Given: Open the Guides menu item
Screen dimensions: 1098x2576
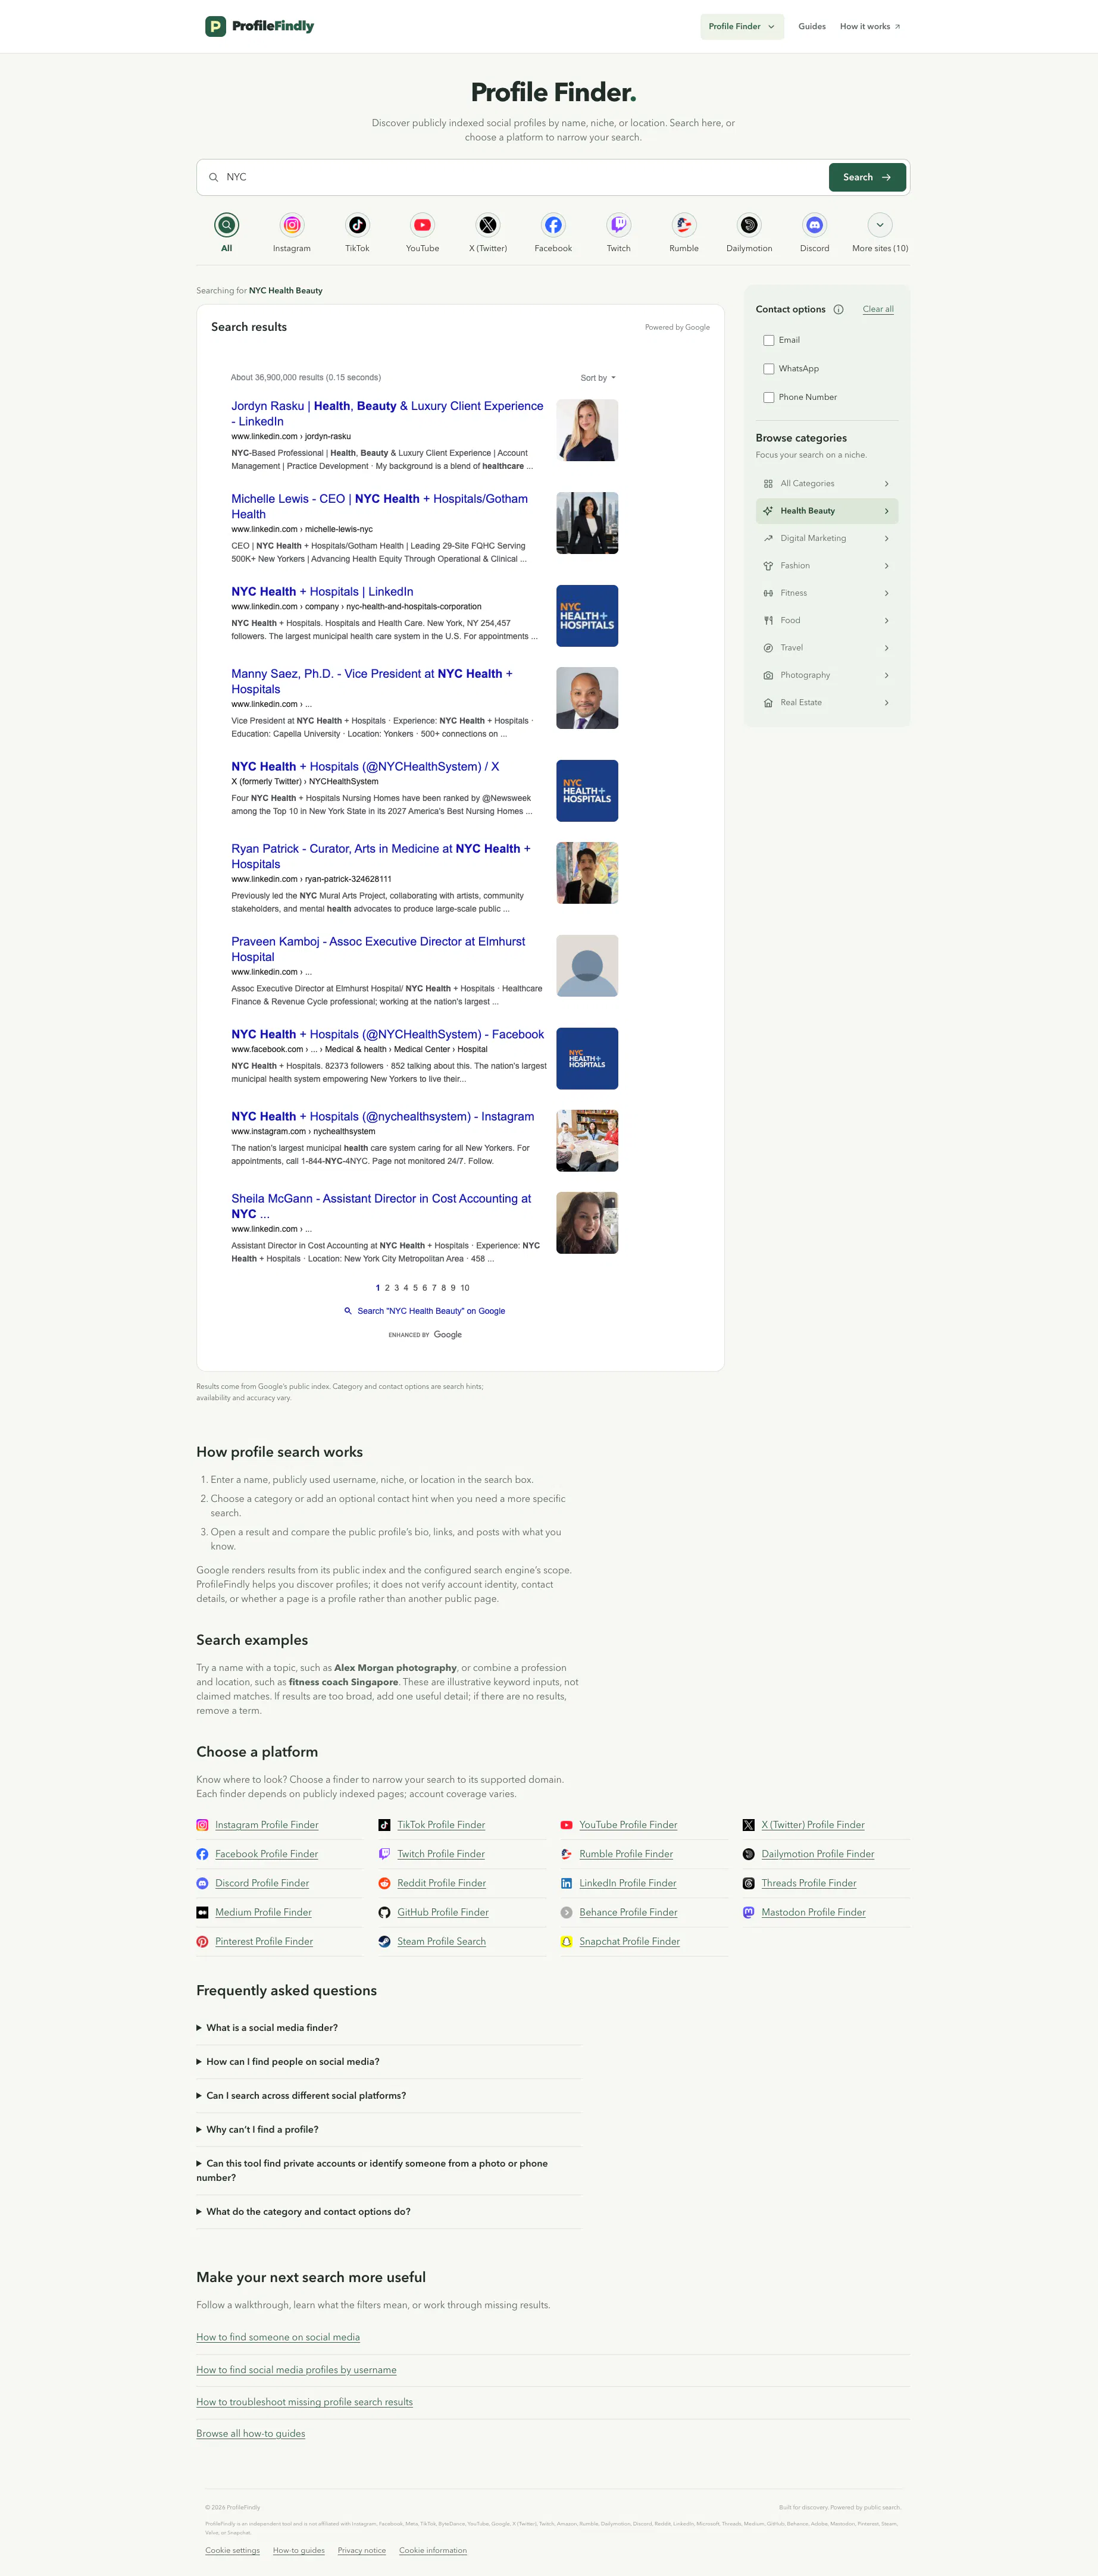Looking at the screenshot, I should (812, 27).
